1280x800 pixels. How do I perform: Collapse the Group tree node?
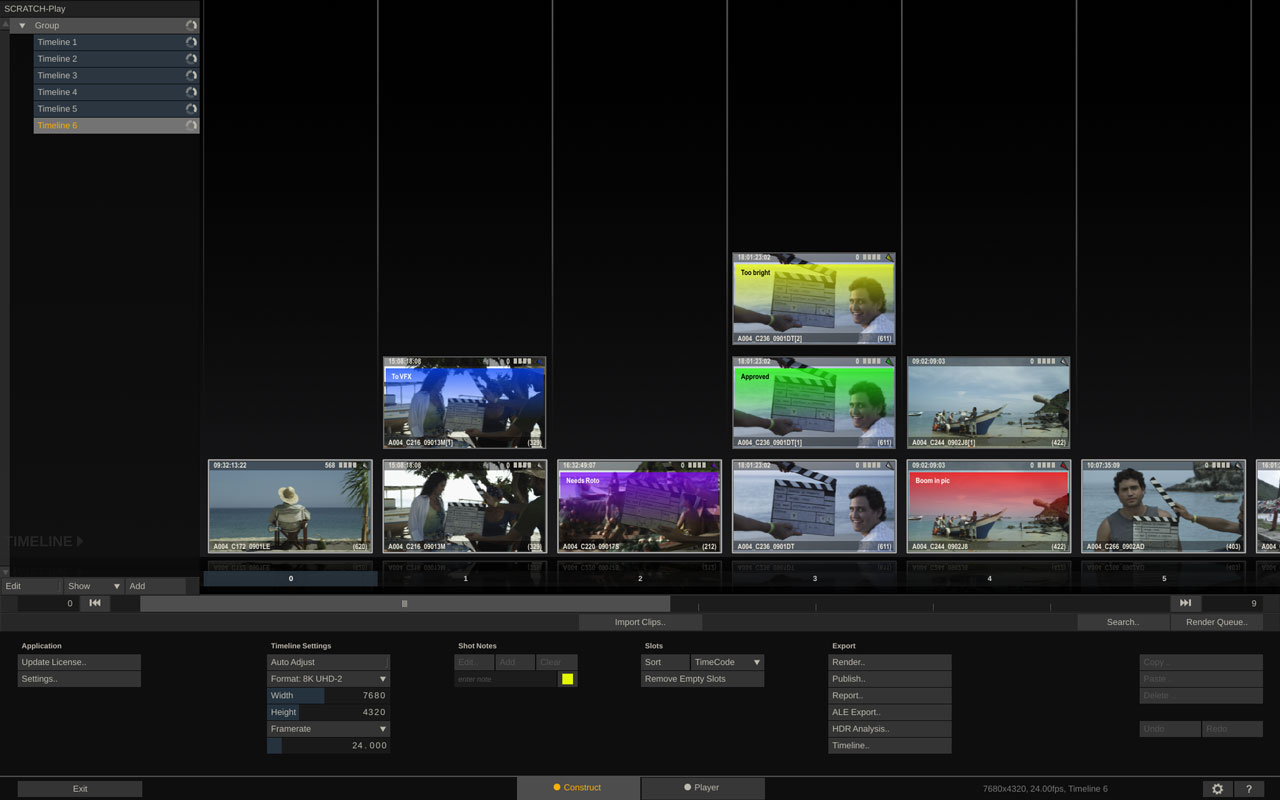pos(22,25)
